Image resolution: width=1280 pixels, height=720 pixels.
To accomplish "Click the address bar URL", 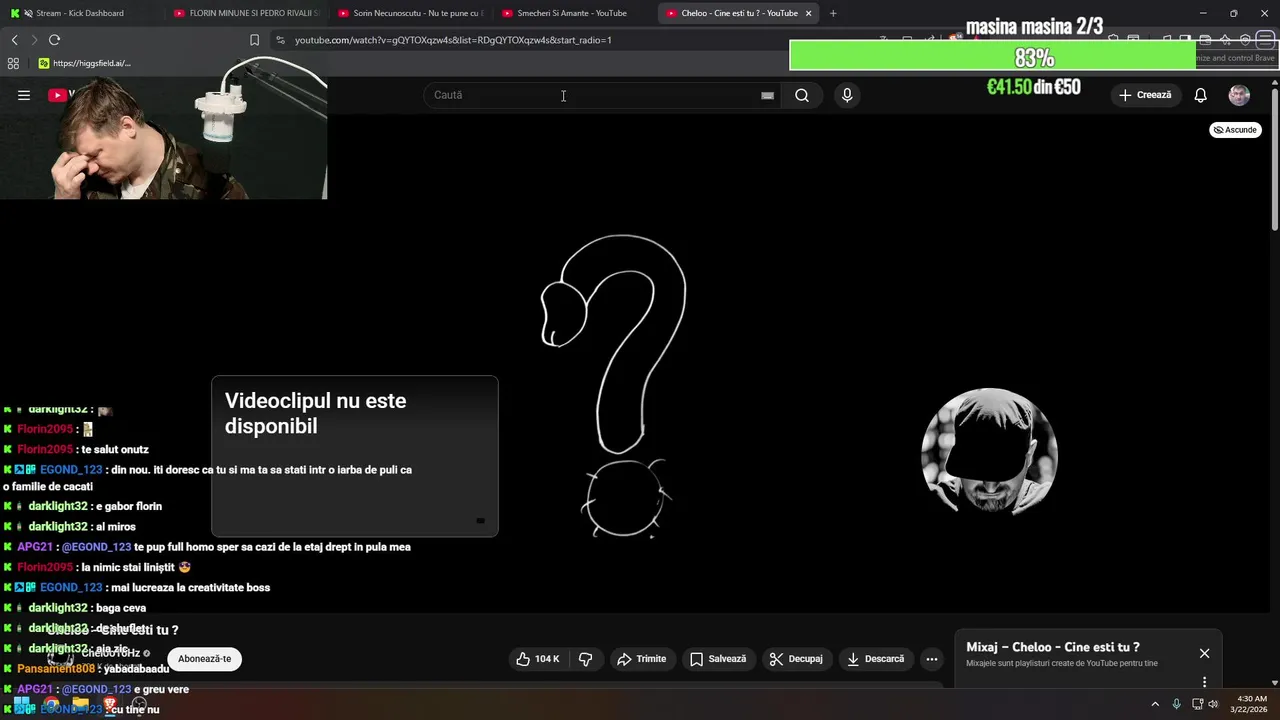I will (x=453, y=40).
